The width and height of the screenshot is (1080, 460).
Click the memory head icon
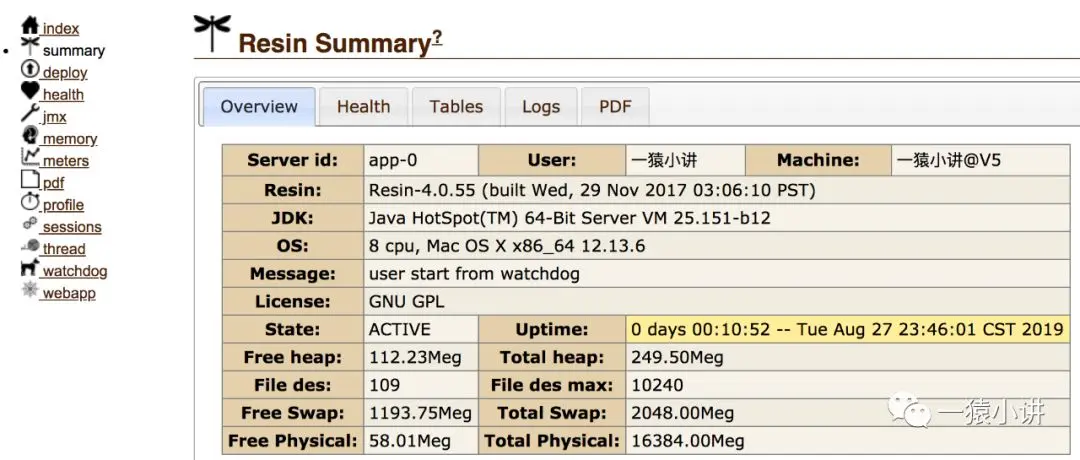(x=30, y=135)
